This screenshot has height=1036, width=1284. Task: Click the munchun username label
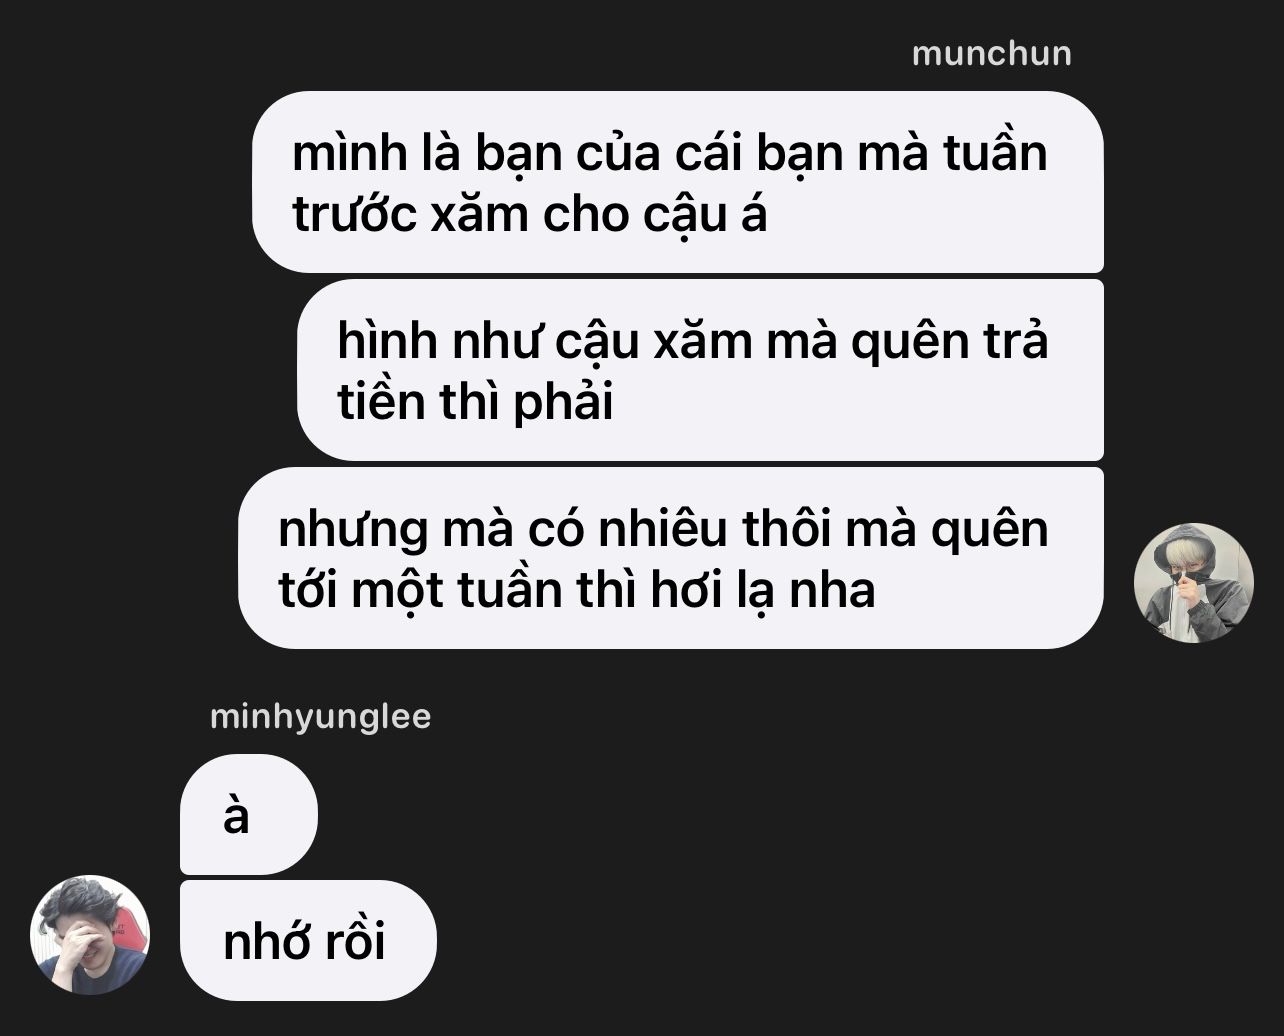(991, 53)
